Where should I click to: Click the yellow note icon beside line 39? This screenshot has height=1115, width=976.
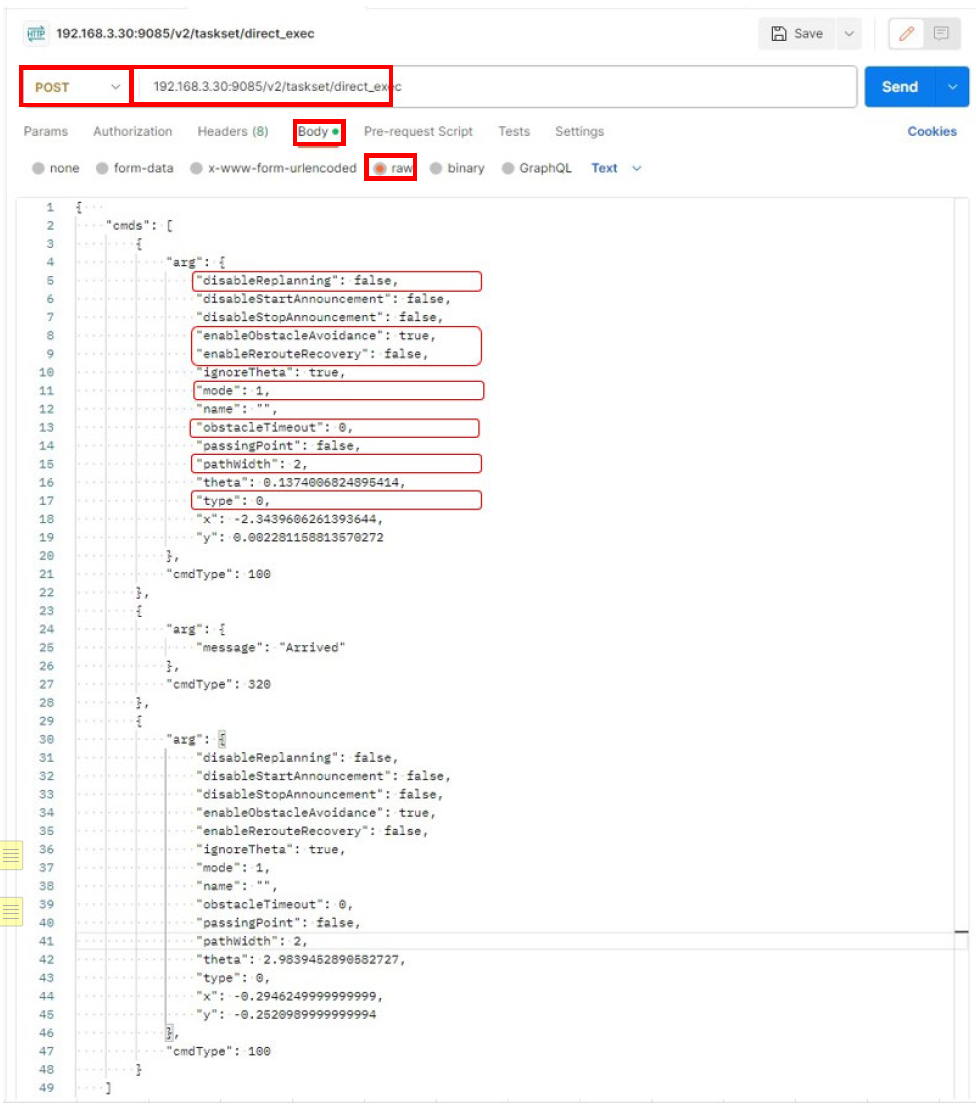[x=11, y=910]
